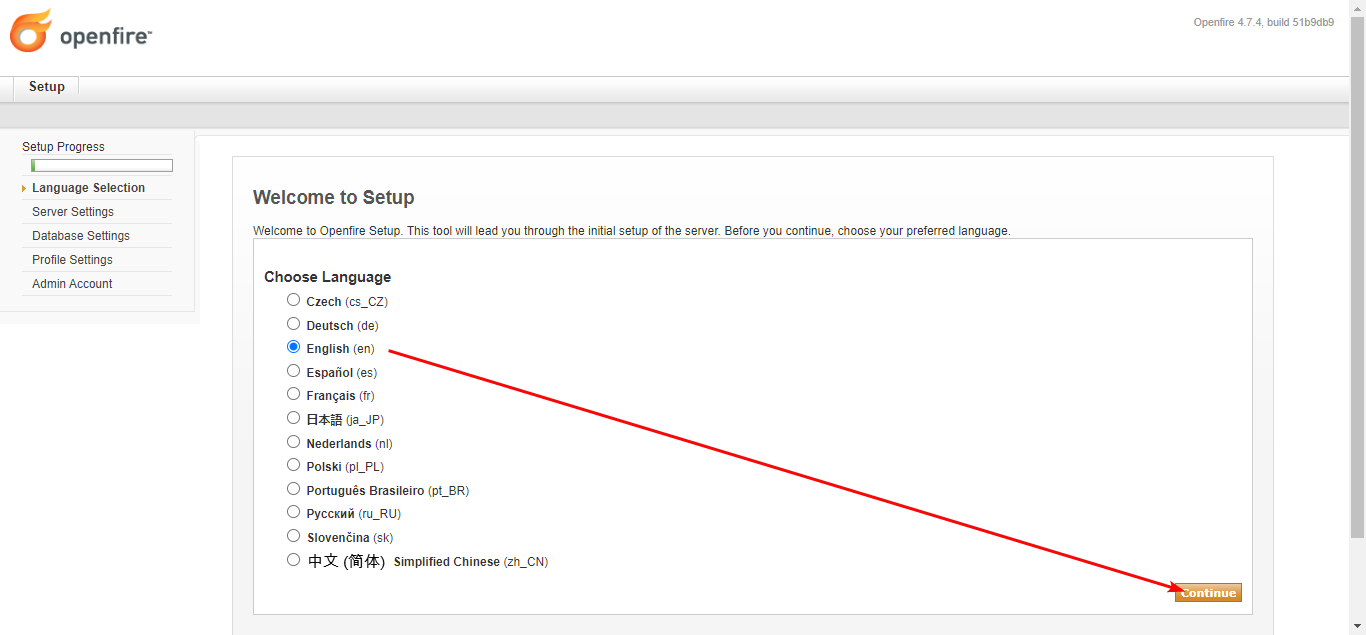Click Server Settings in setup sidebar
Screen dimensions: 1366x635
pos(73,212)
